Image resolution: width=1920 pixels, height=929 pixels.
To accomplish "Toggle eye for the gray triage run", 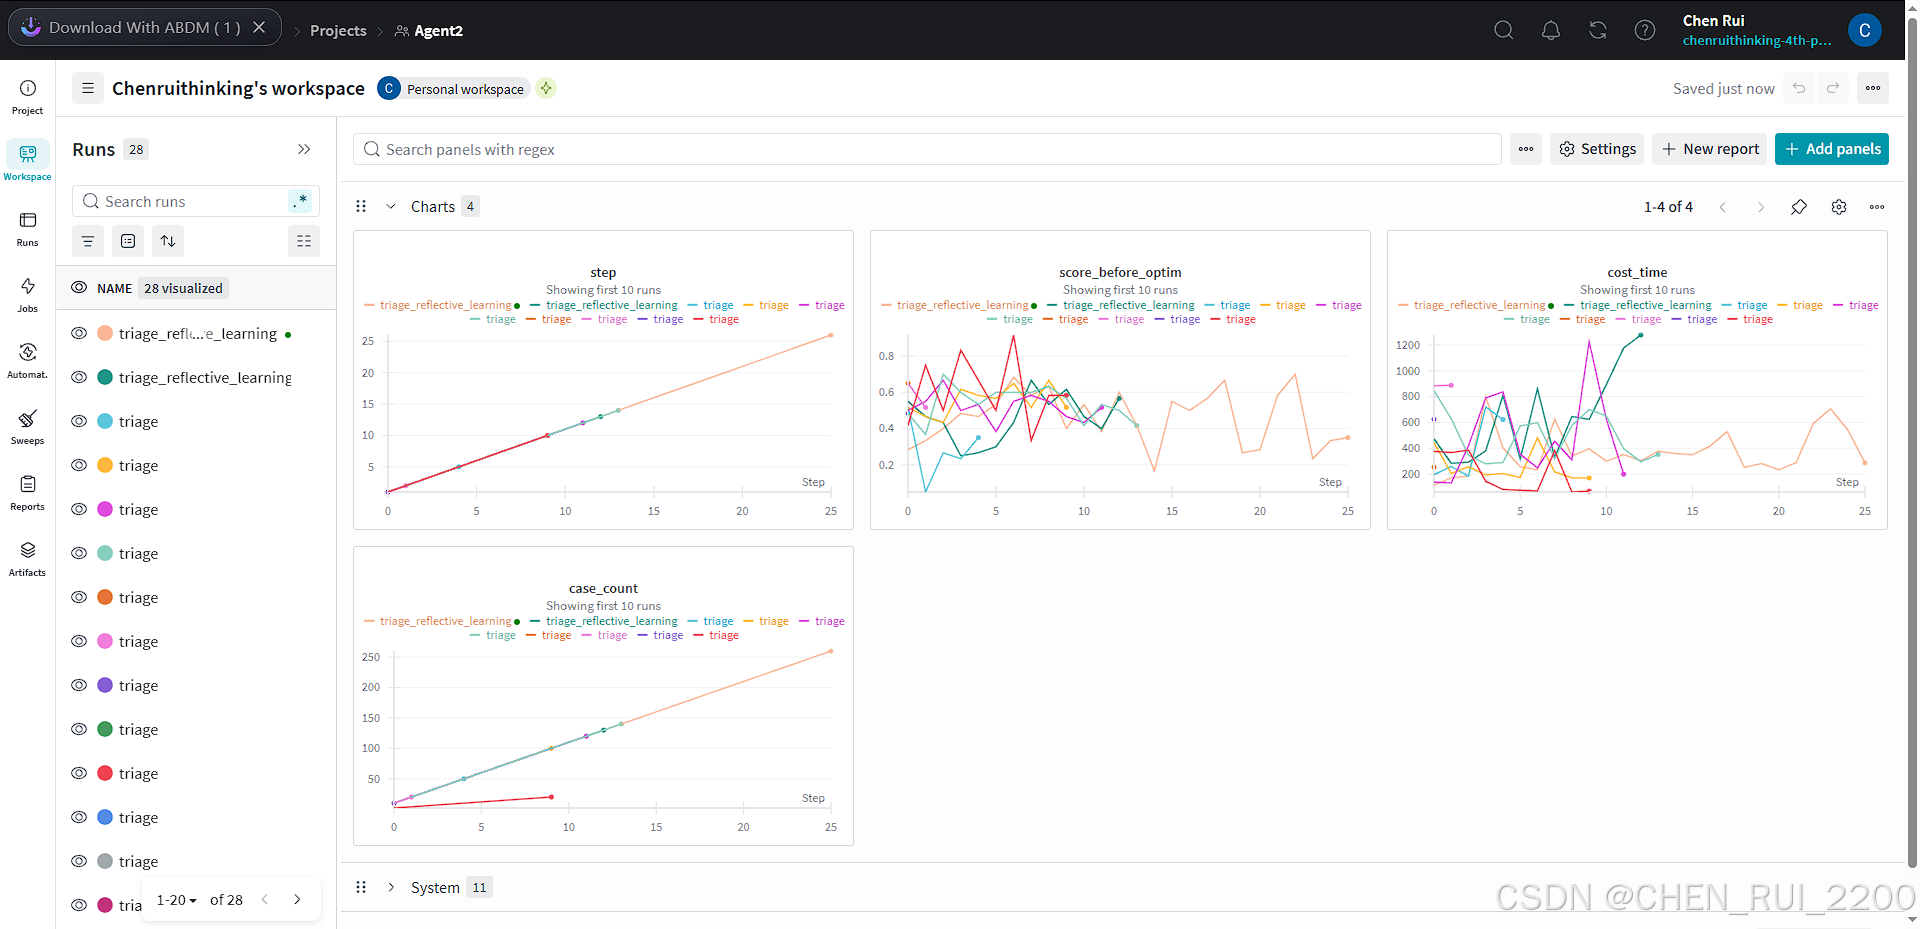I will [79, 861].
